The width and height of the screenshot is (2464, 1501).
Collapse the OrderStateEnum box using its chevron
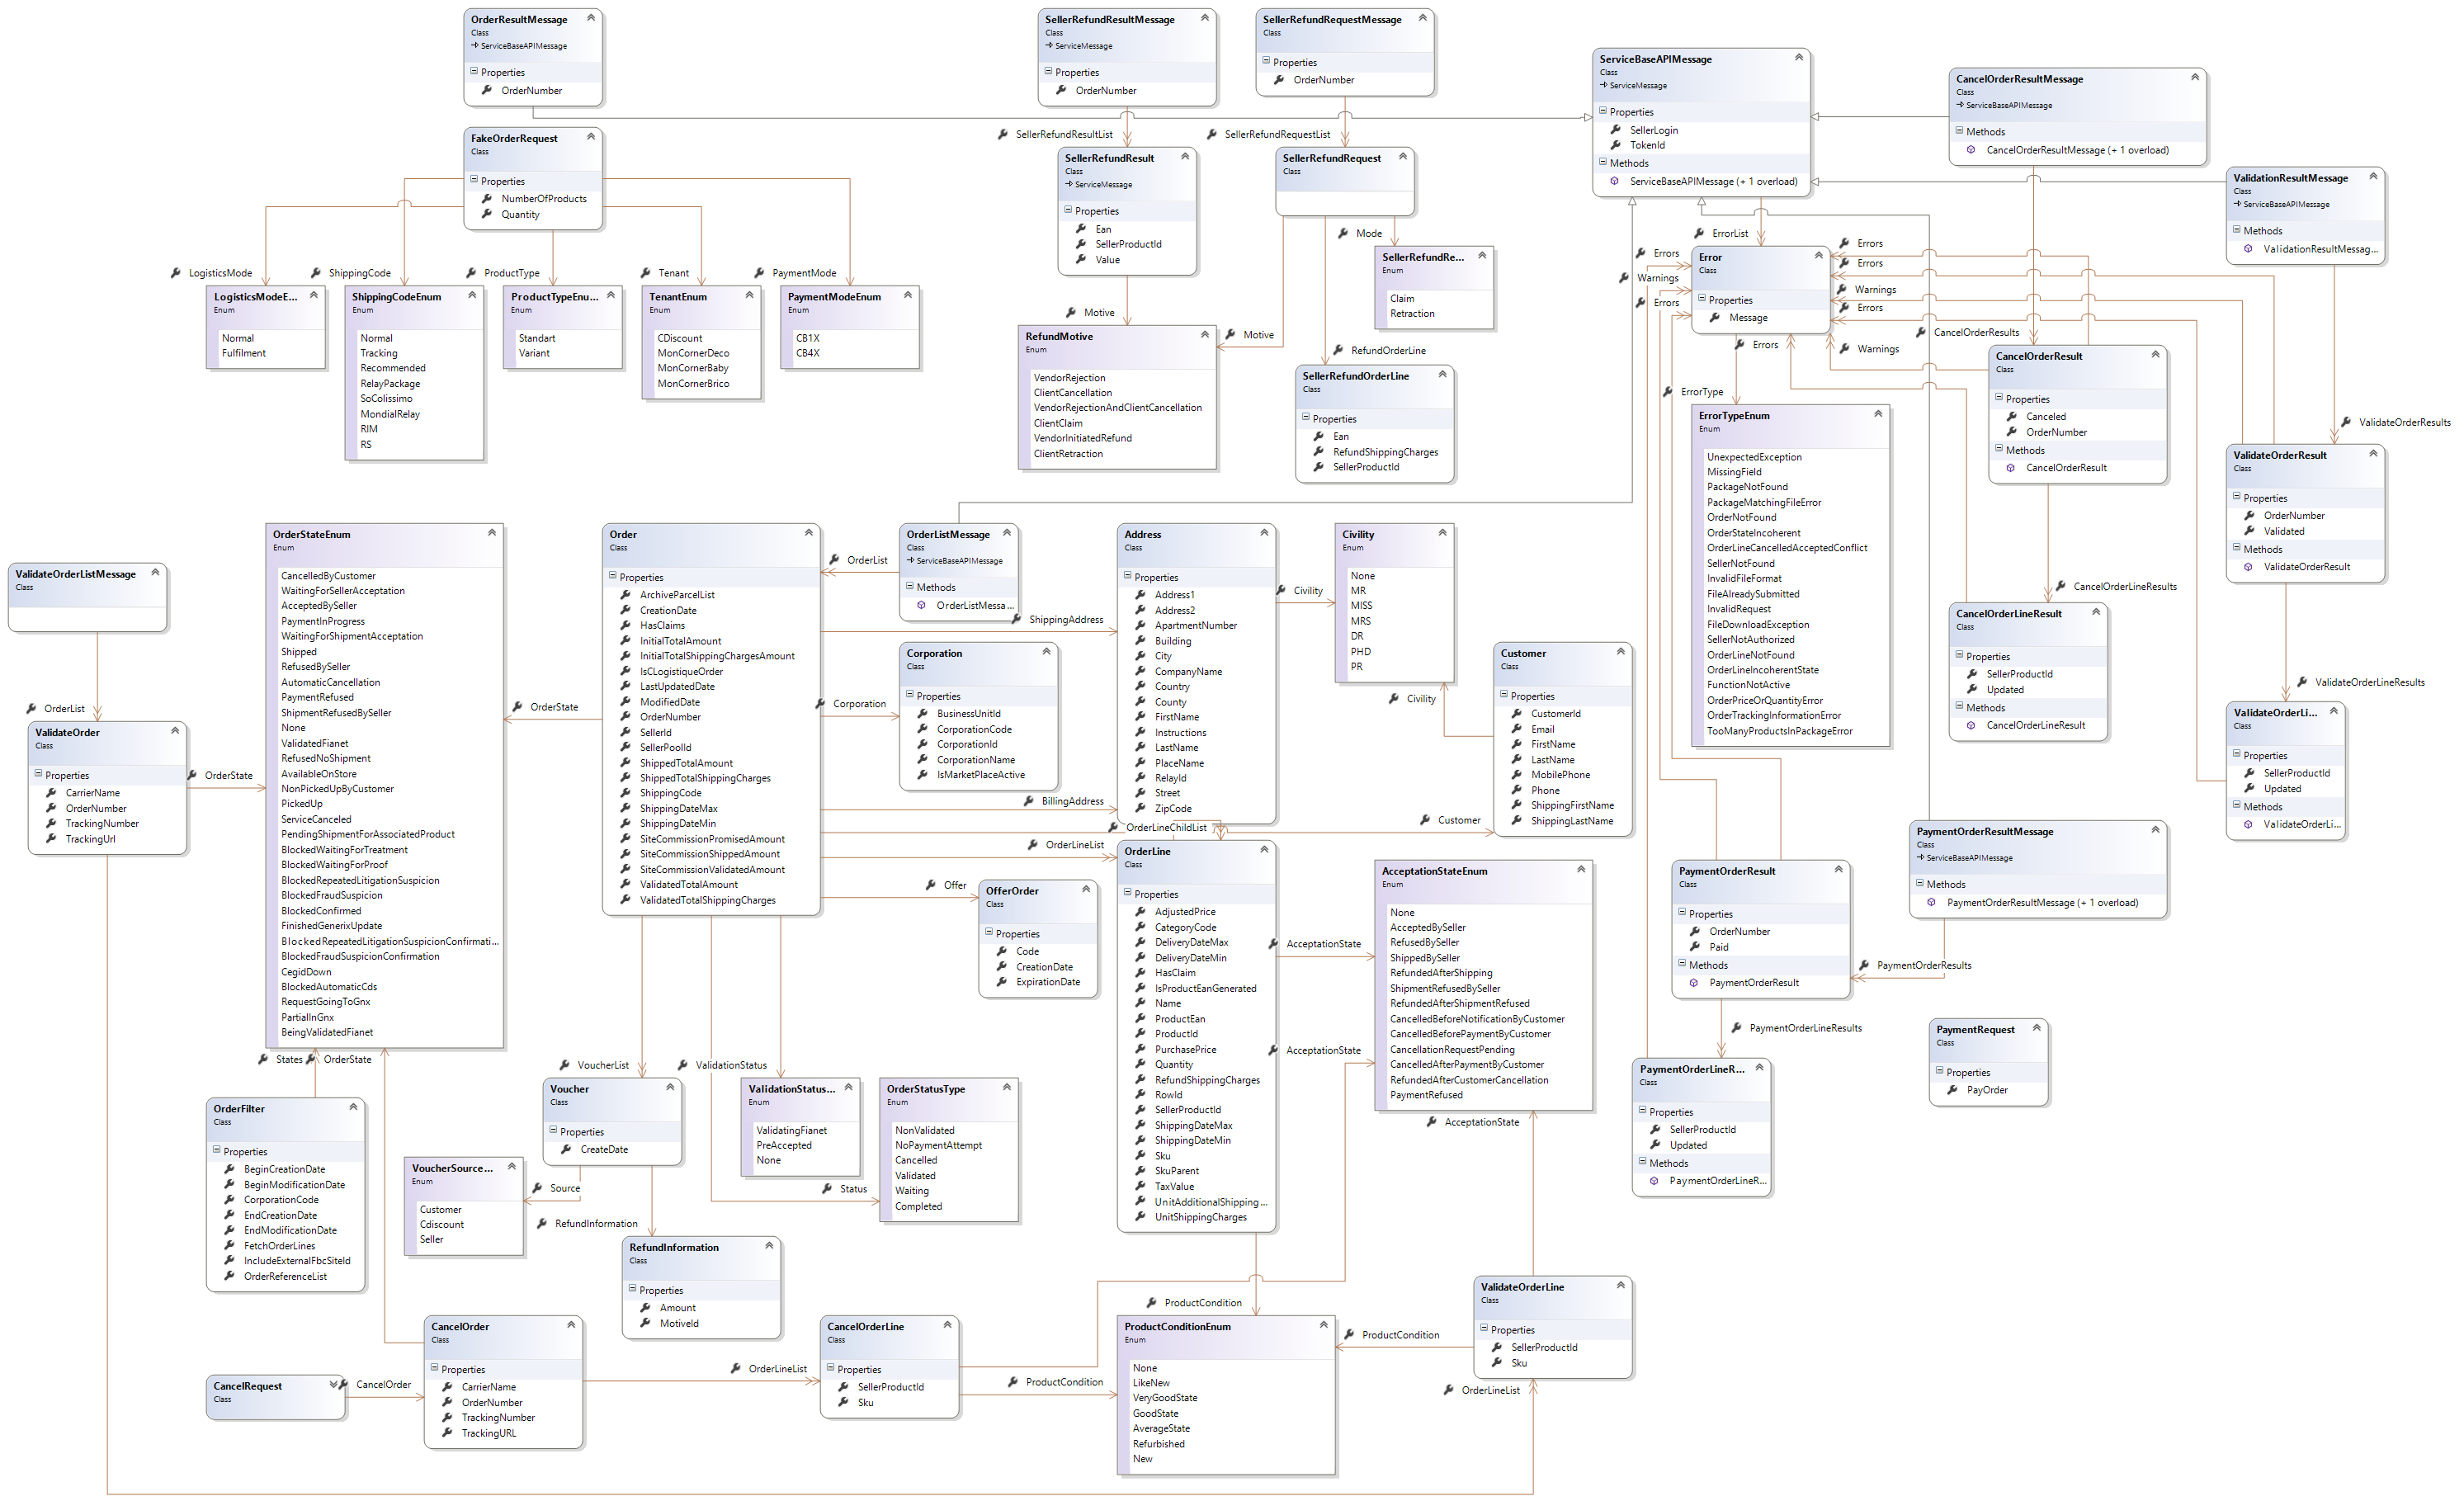(491, 532)
